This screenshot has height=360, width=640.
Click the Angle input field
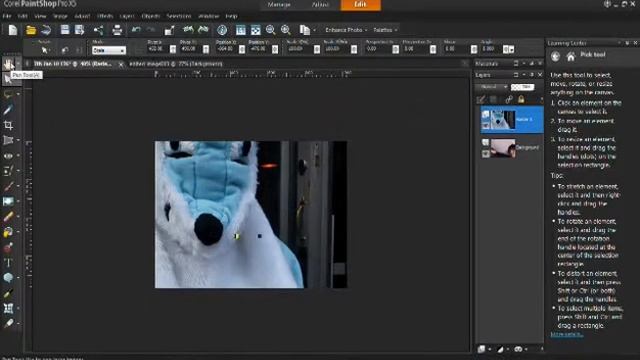pyautogui.click(x=491, y=49)
